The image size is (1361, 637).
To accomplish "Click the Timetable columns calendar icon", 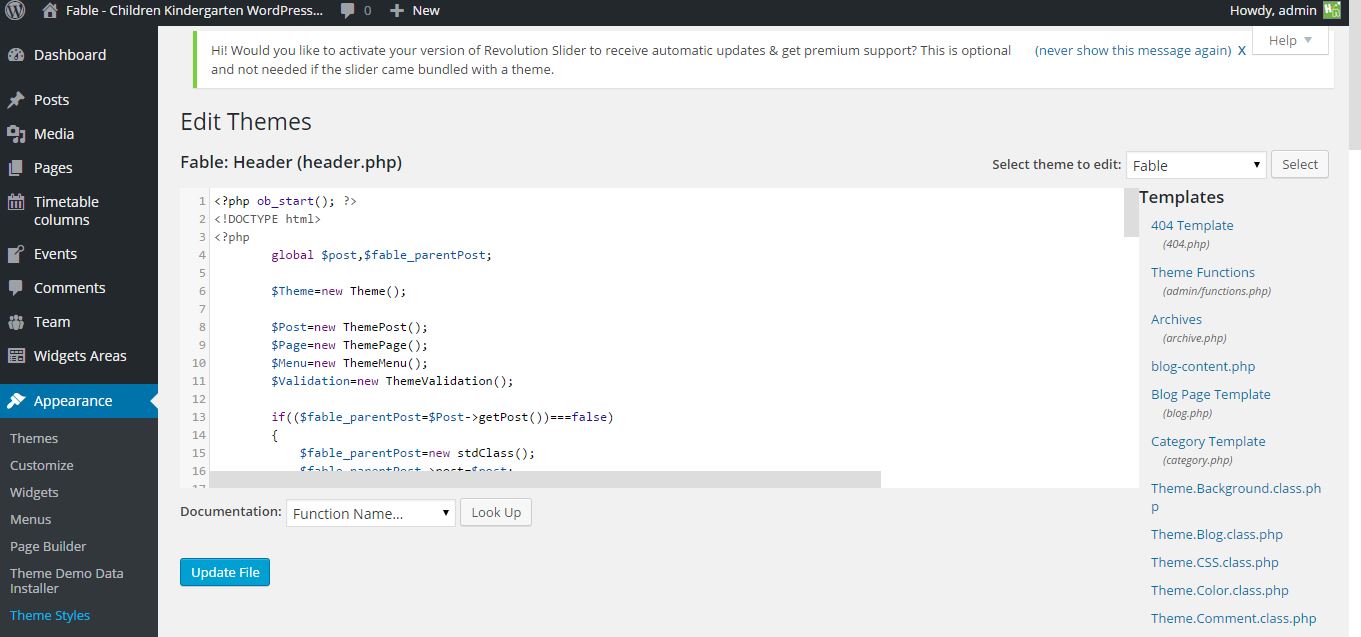I will [16, 202].
